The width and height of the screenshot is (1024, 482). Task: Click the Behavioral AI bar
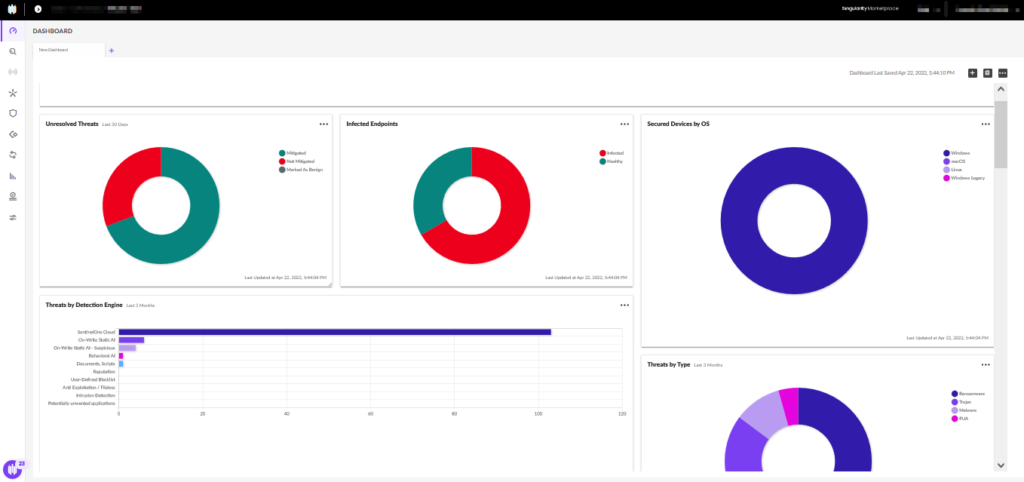click(x=121, y=356)
